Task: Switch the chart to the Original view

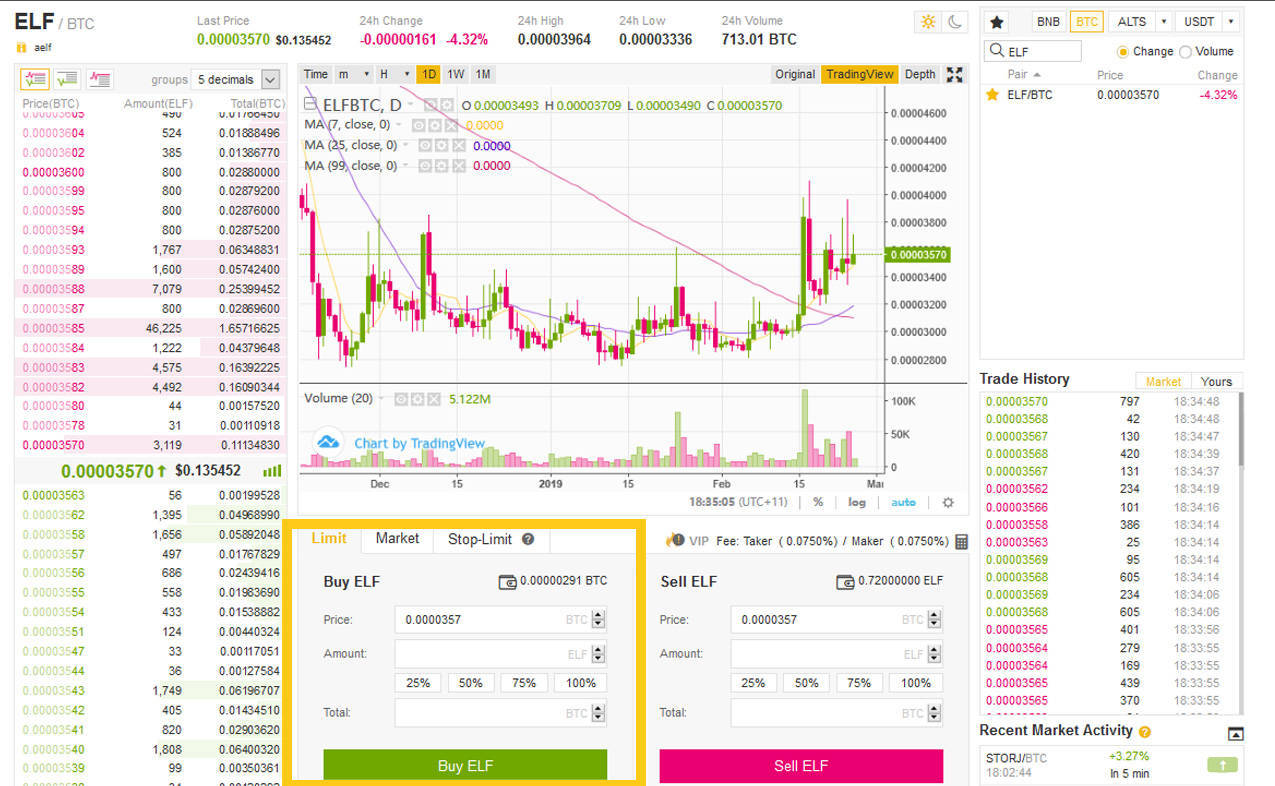Action: (795, 74)
